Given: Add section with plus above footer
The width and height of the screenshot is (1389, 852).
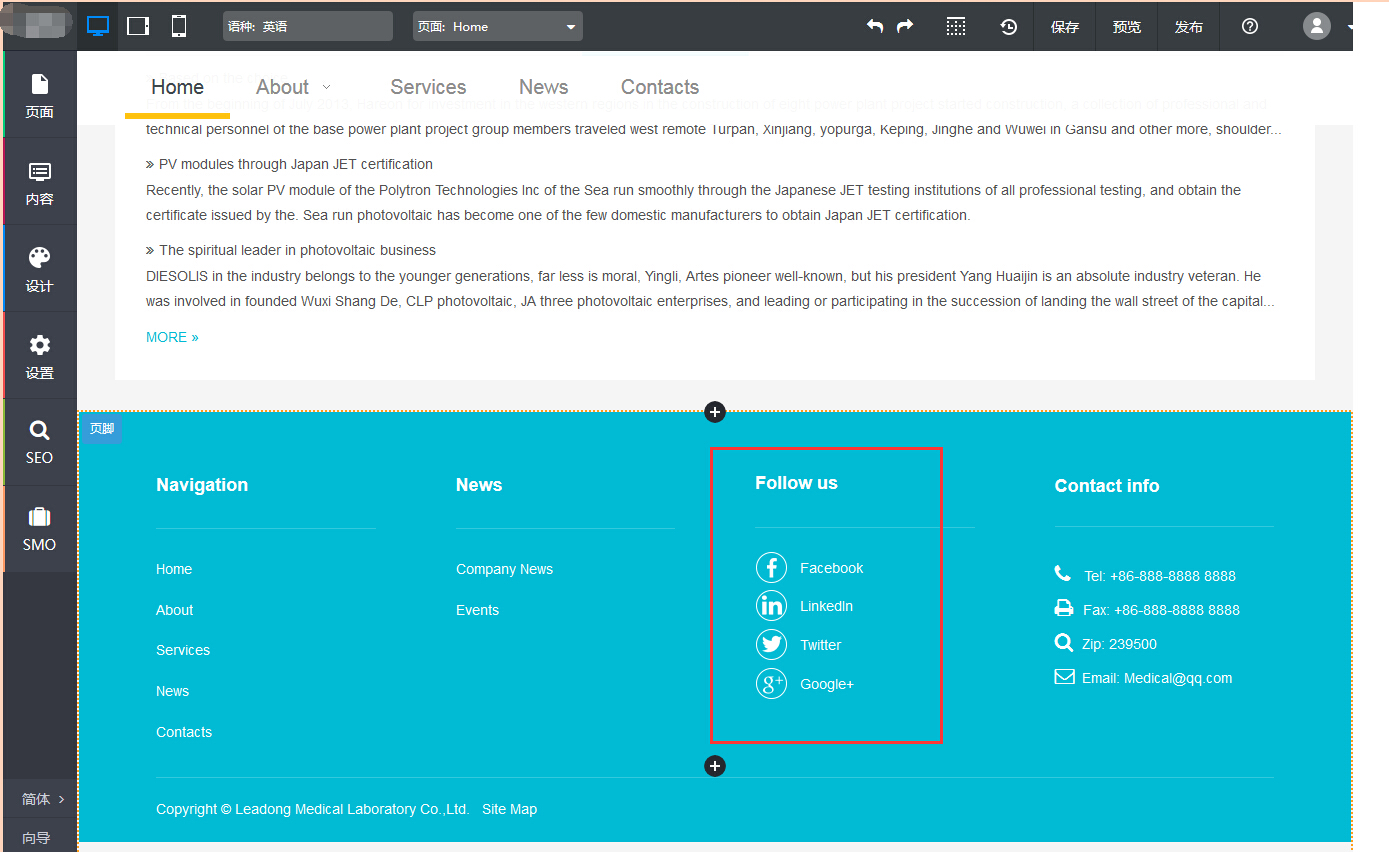Looking at the screenshot, I should (x=714, y=412).
